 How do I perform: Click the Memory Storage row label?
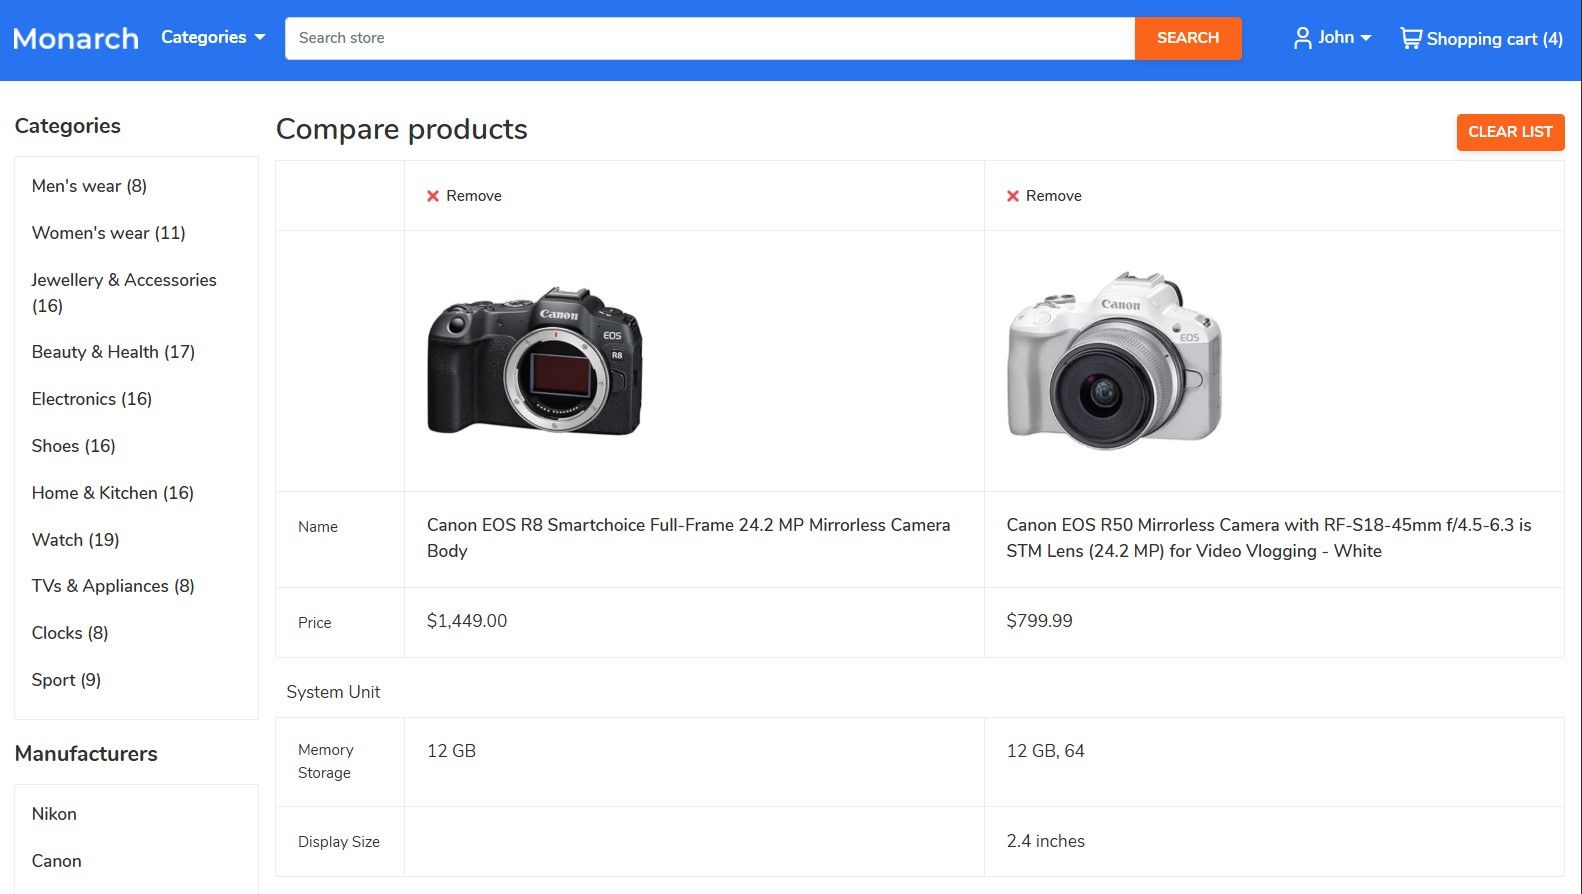click(326, 761)
